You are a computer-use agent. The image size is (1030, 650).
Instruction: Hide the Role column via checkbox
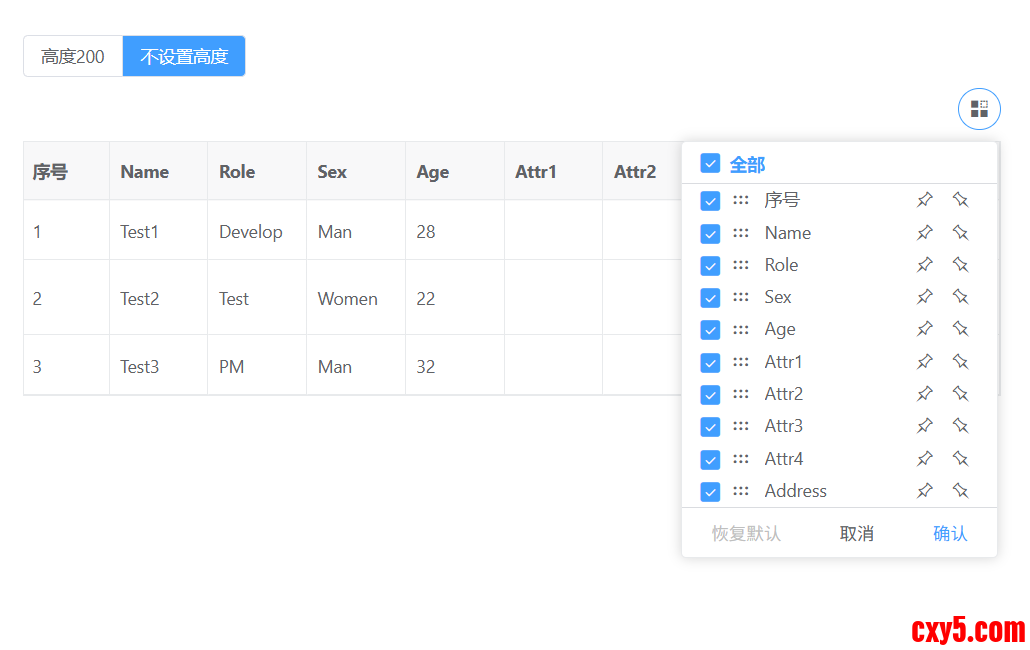pos(710,265)
